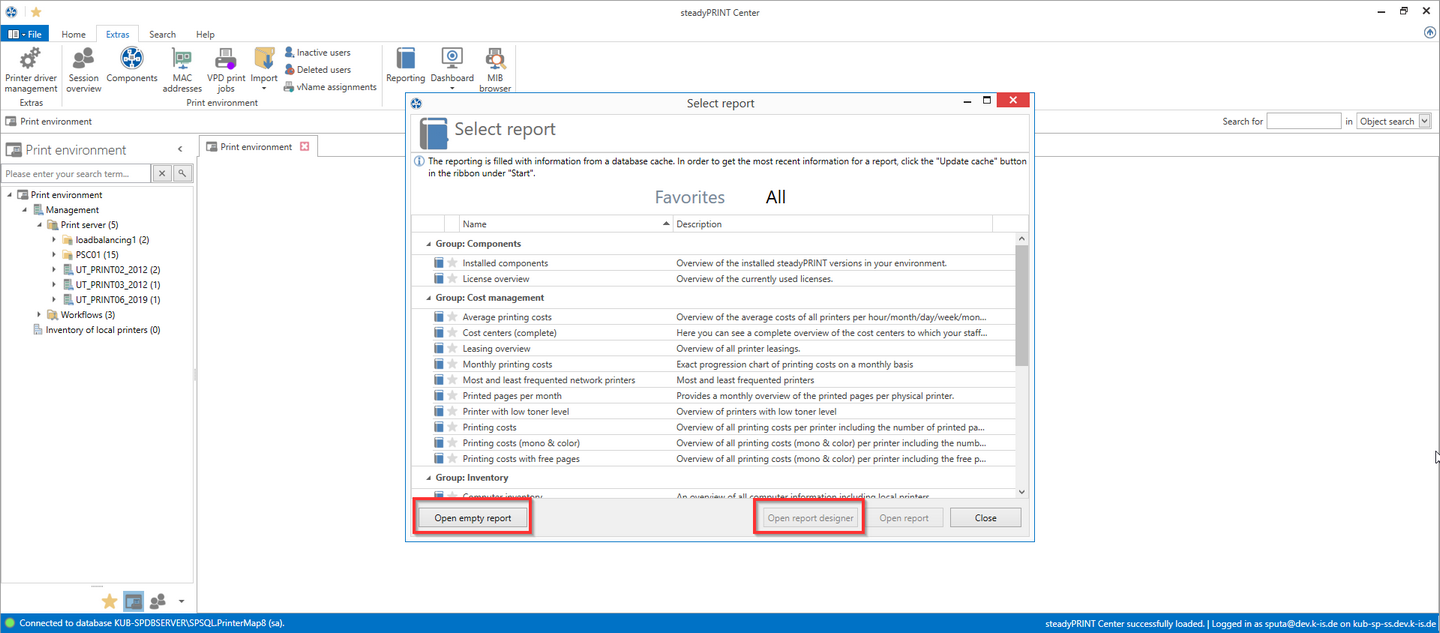Collapse Group: Inventory
Screen dimensions: 1440x633
tap(428, 478)
